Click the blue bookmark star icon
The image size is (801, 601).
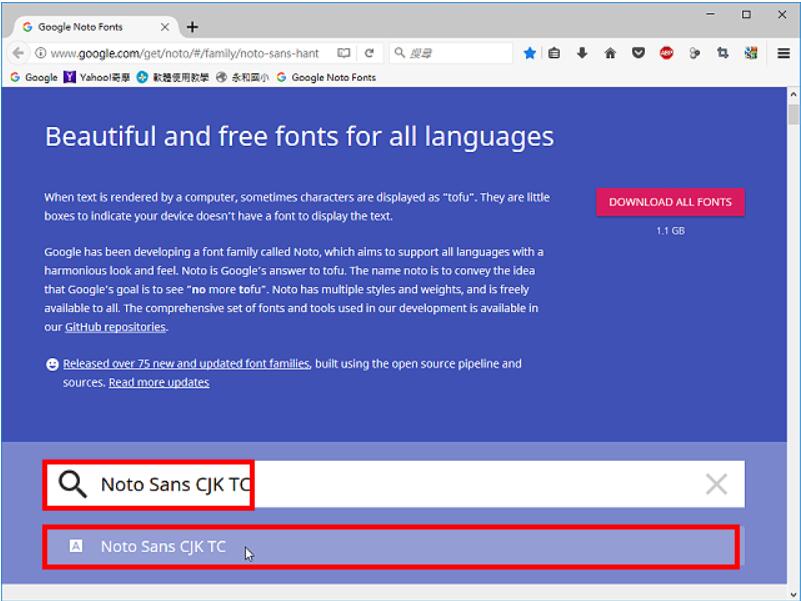pyautogui.click(x=530, y=53)
